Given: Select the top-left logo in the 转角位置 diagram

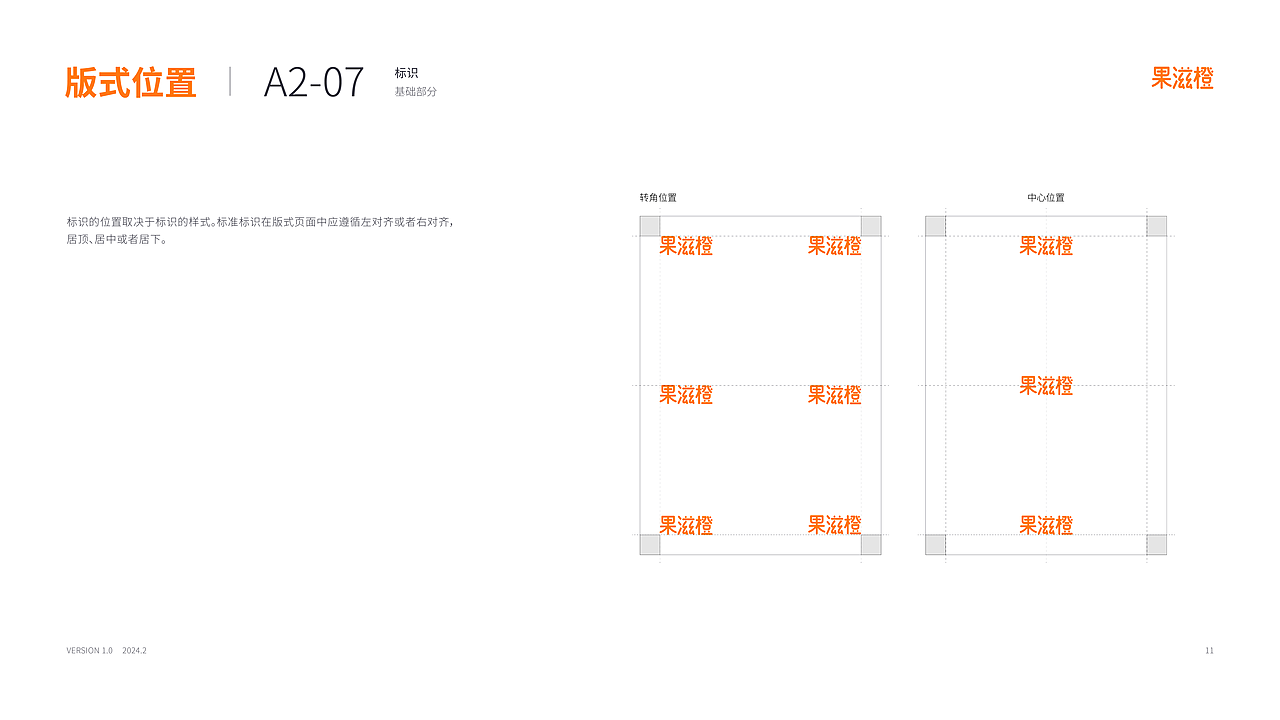Looking at the screenshot, I should click(x=686, y=246).
